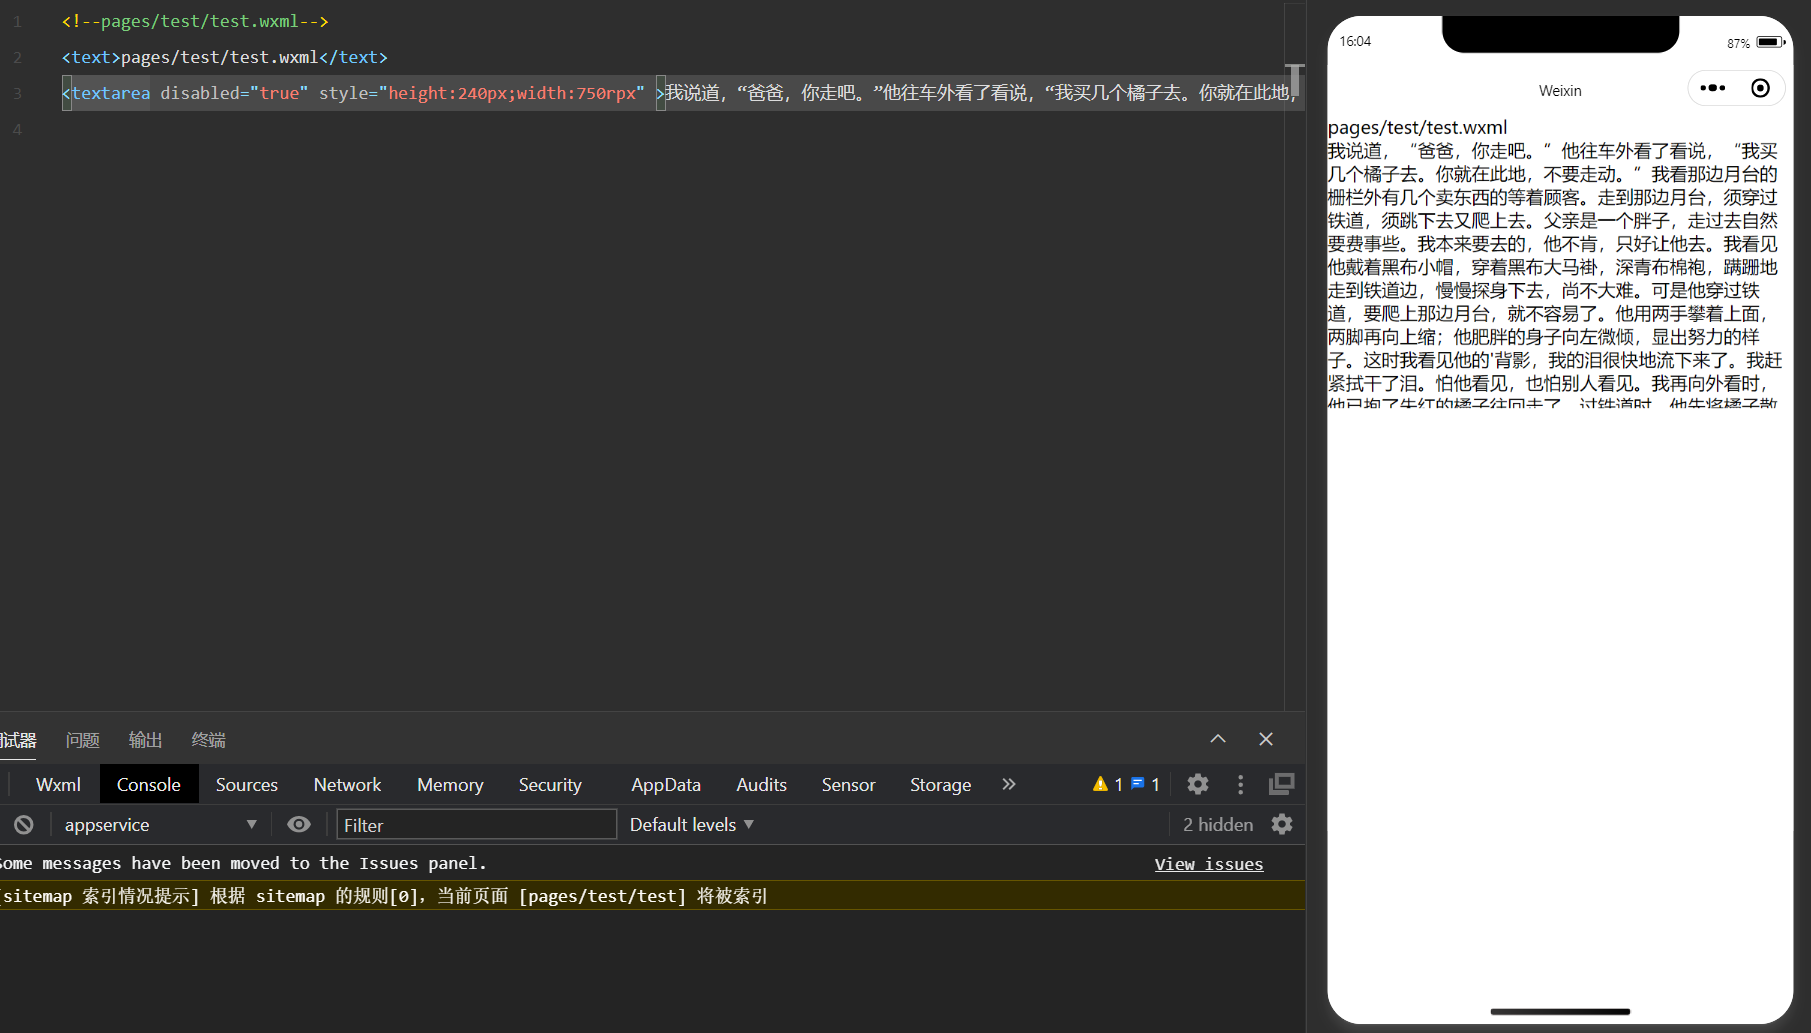Switch to the Wxml tab
The width and height of the screenshot is (1811, 1033).
click(58, 785)
